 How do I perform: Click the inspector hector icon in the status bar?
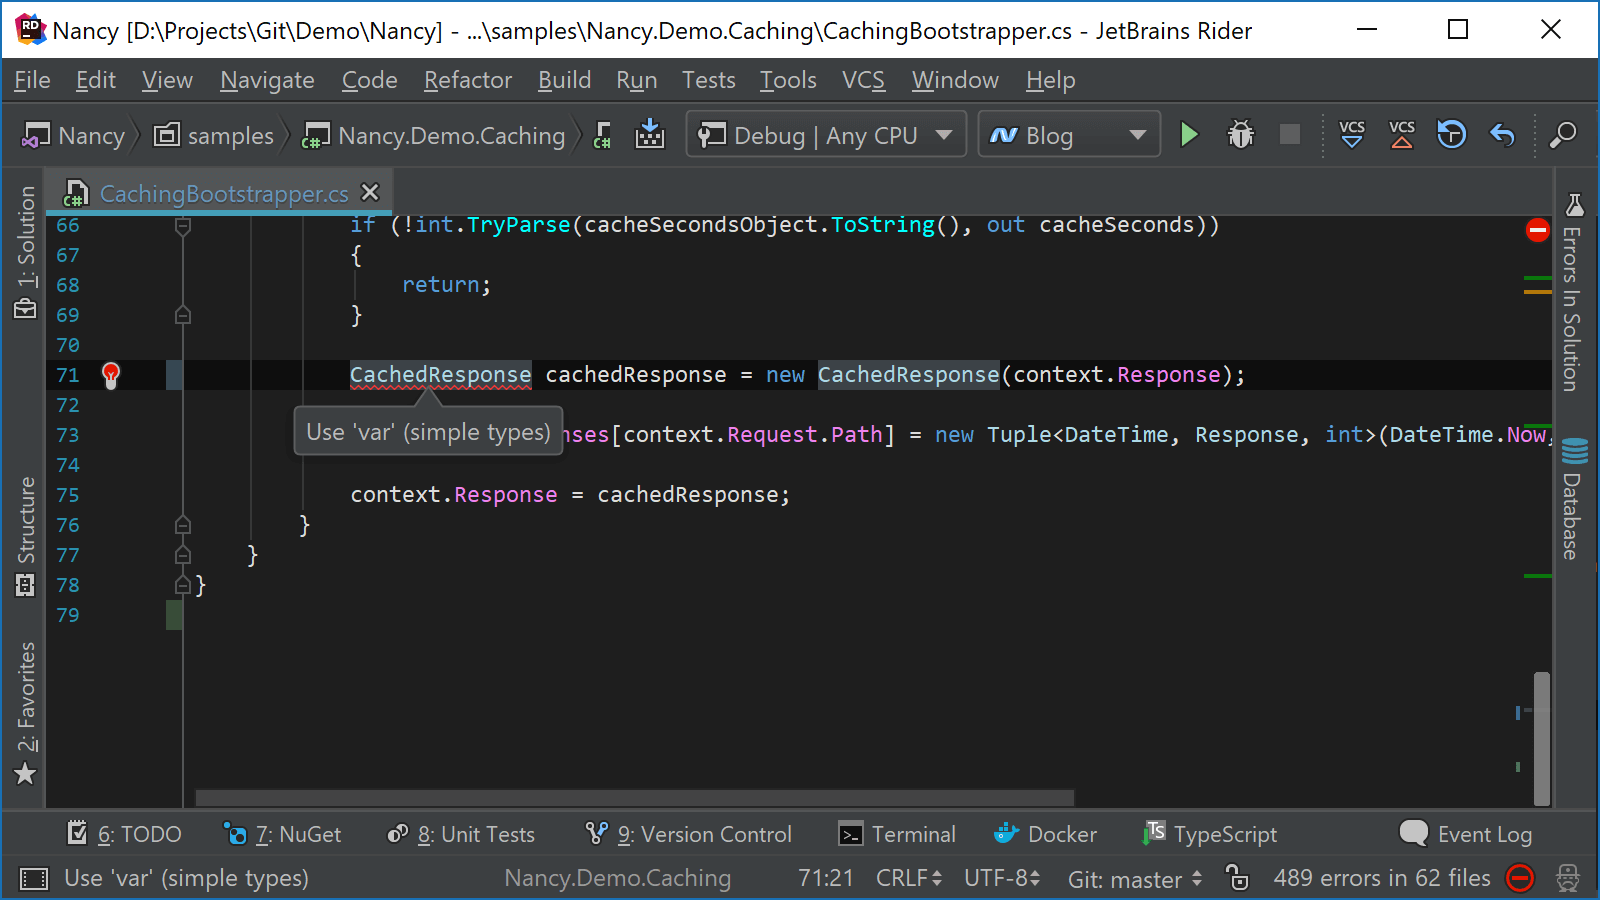(1568, 878)
